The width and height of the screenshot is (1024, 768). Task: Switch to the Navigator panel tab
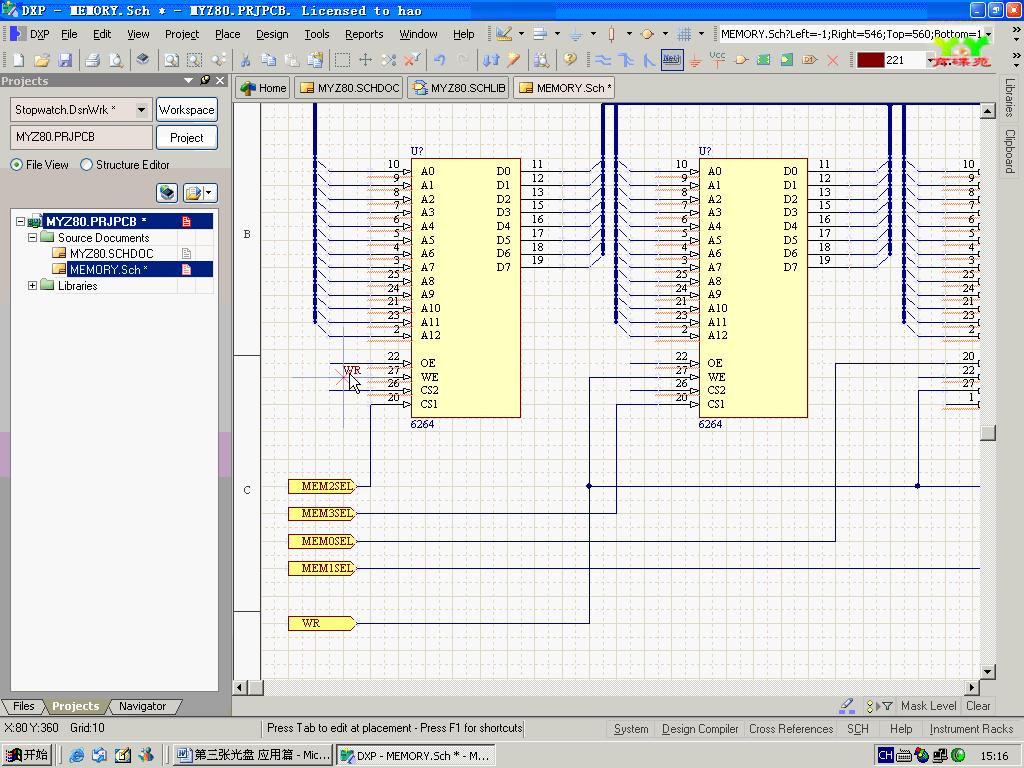pyautogui.click(x=142, y=706)
